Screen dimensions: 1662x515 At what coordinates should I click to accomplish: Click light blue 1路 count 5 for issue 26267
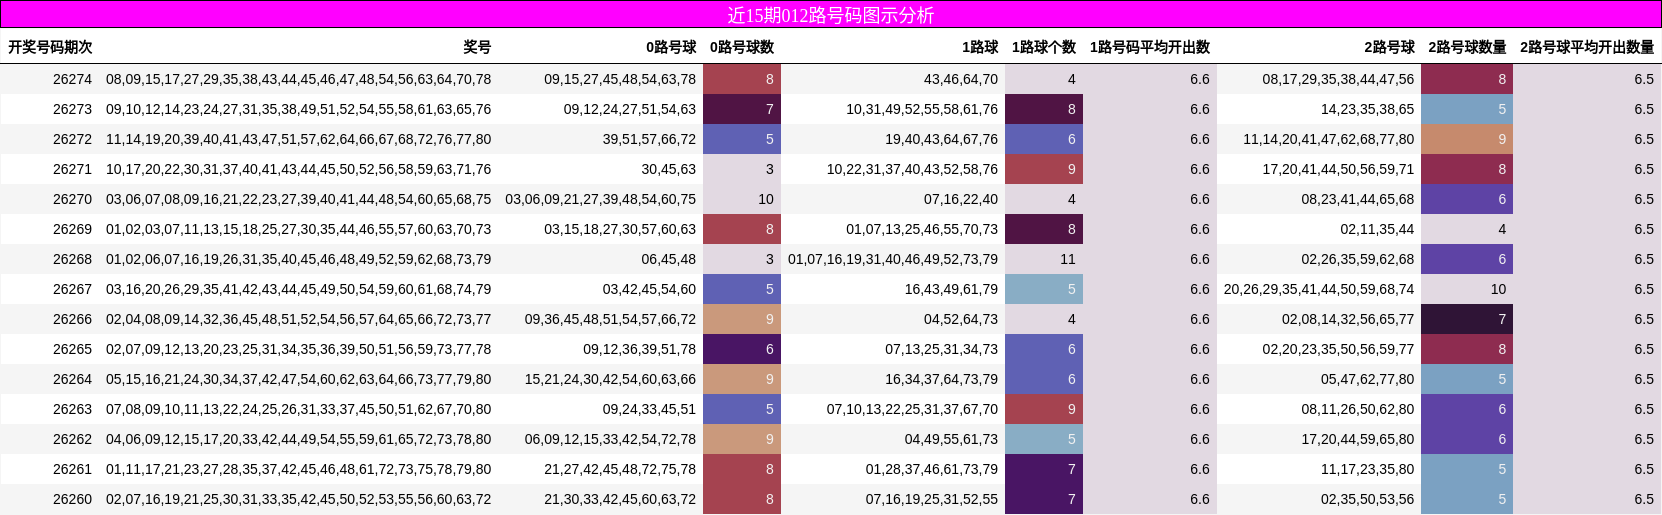pyautogui.click(x=1043, y=289)
